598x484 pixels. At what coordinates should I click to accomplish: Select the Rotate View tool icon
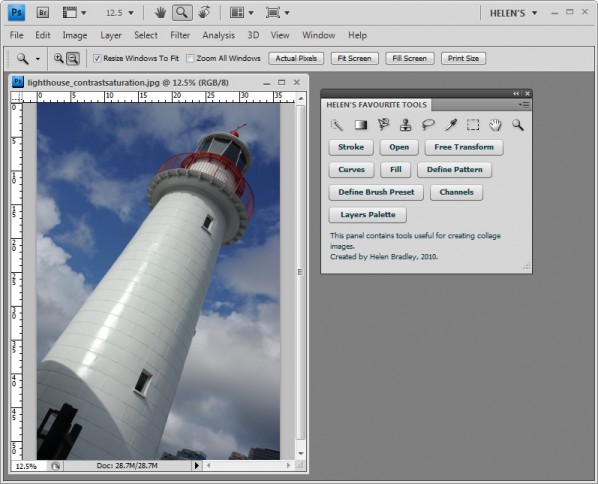(204, 13)
